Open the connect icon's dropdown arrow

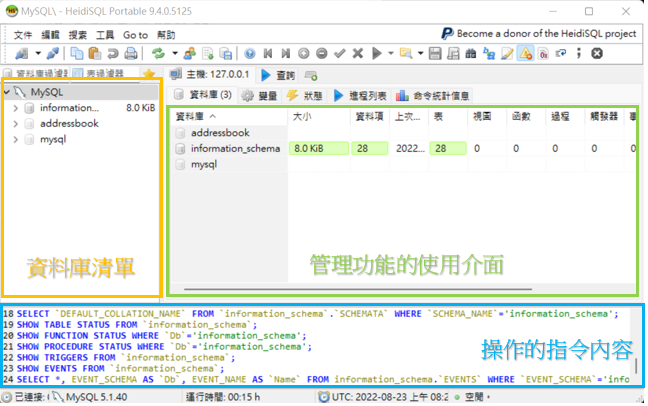click(38, 53)
